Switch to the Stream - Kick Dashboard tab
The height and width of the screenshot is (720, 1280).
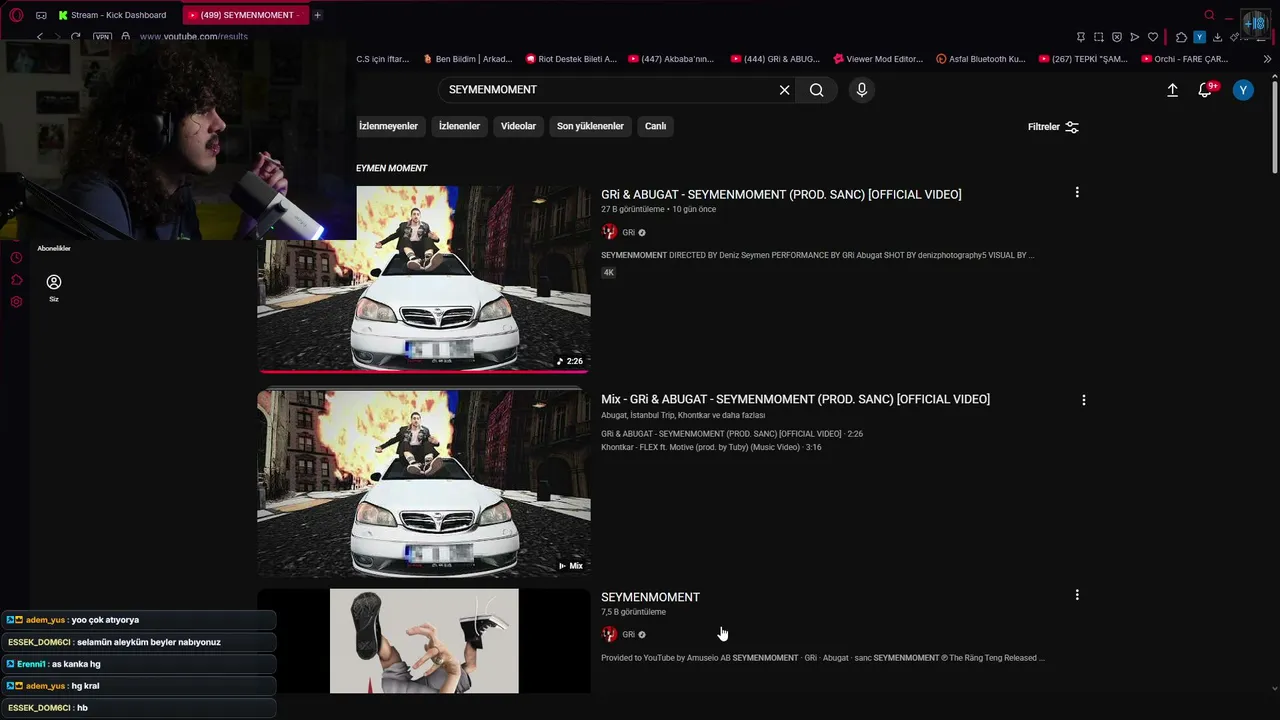(x=112, y=15)
